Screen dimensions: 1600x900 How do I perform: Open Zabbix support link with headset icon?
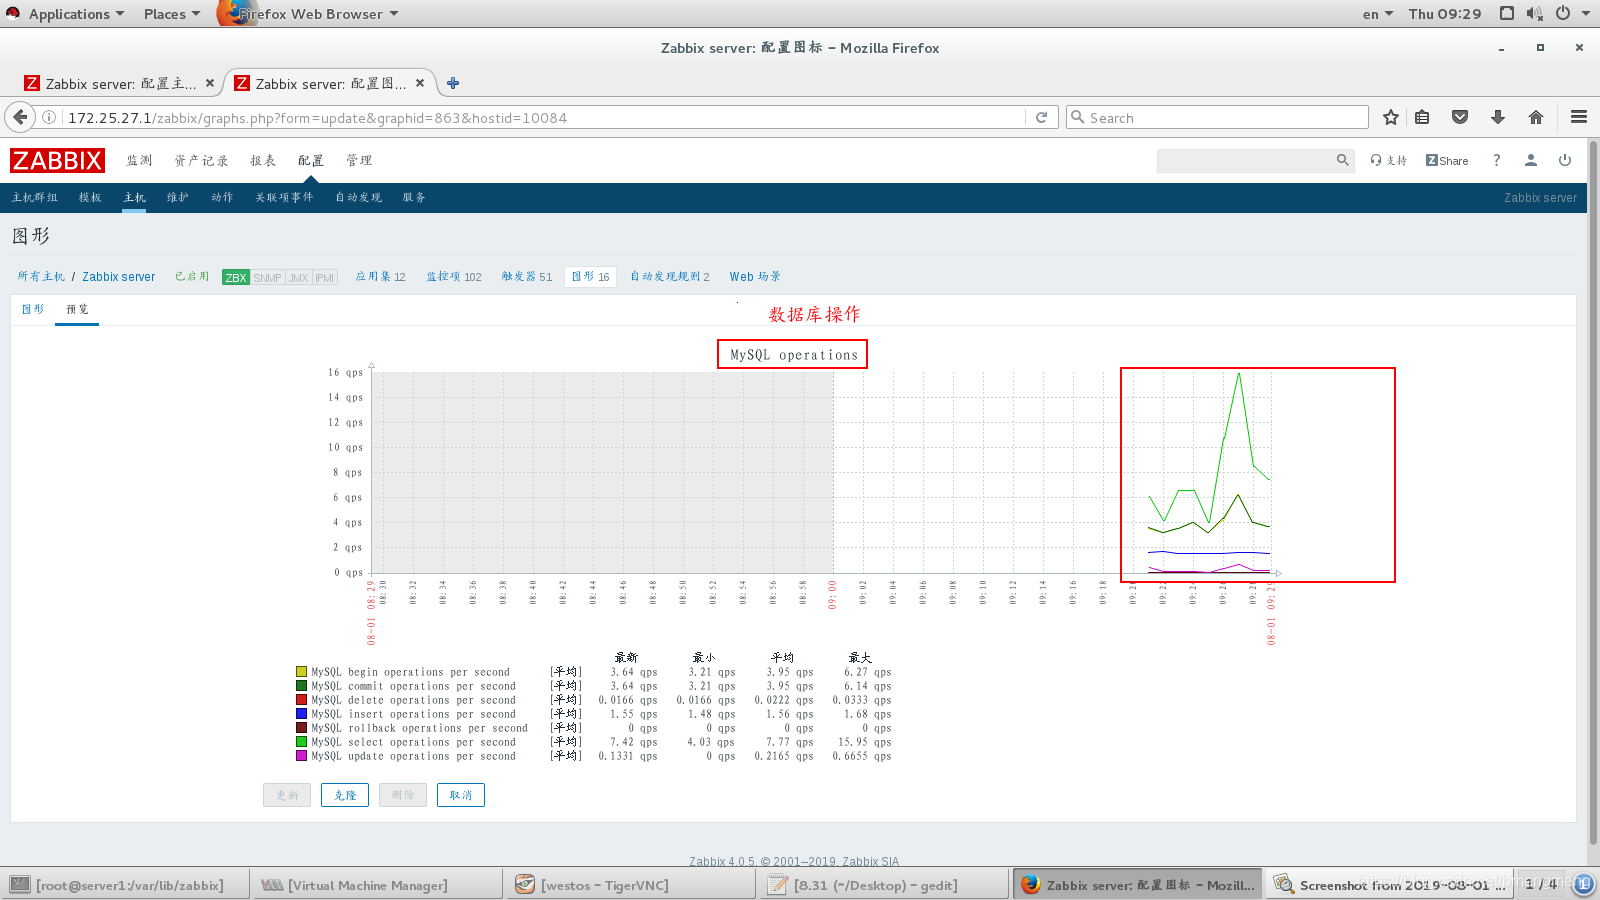[1389, 160]
